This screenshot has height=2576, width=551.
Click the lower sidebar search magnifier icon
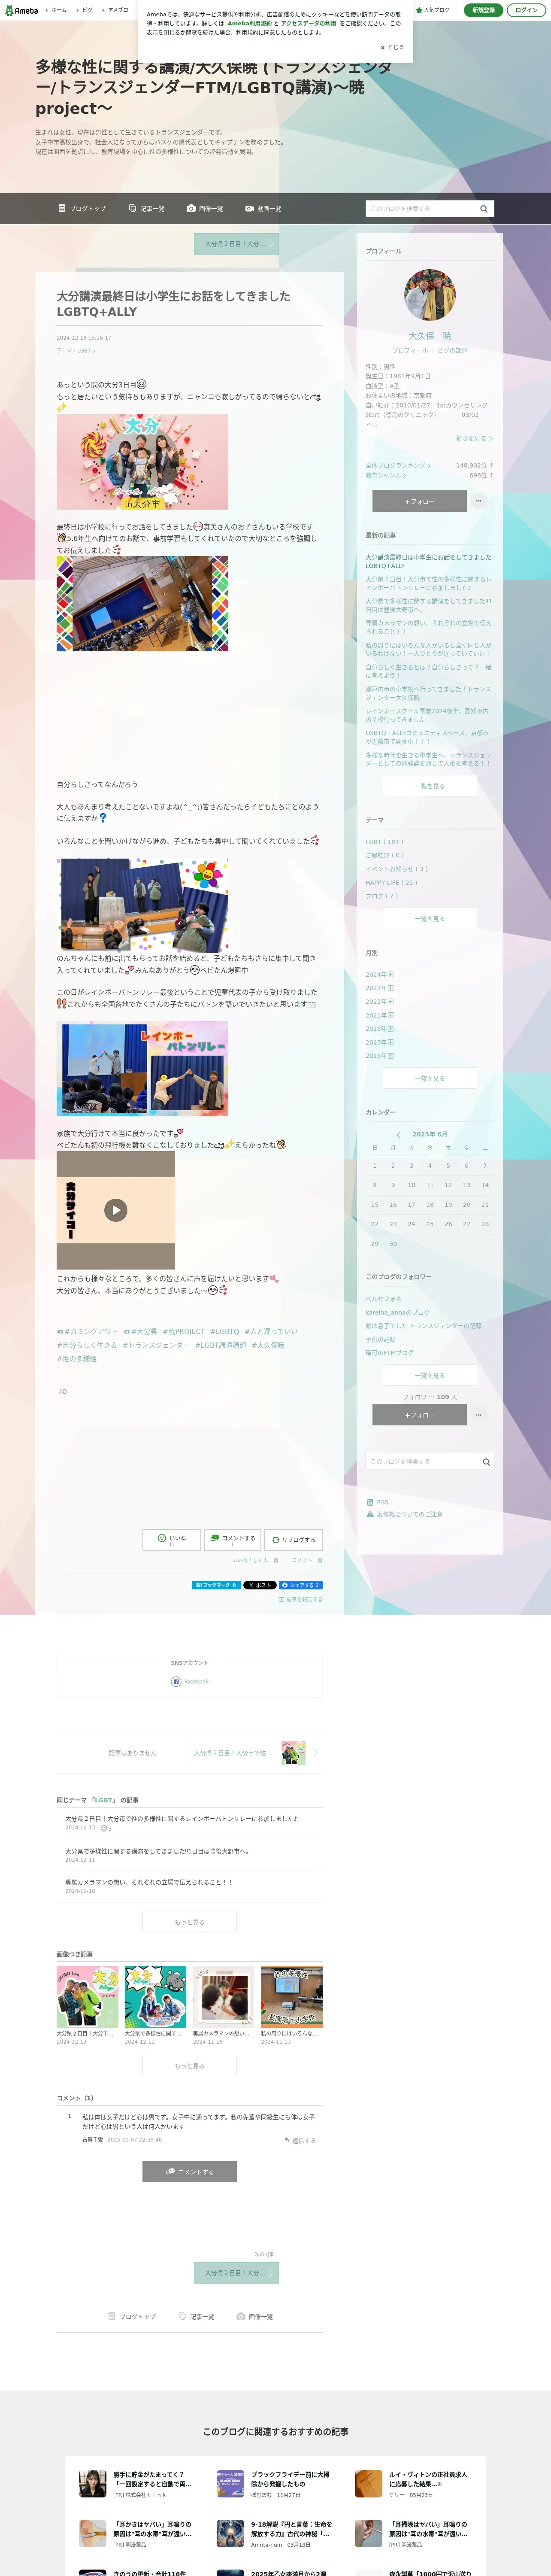point(487,1462)
